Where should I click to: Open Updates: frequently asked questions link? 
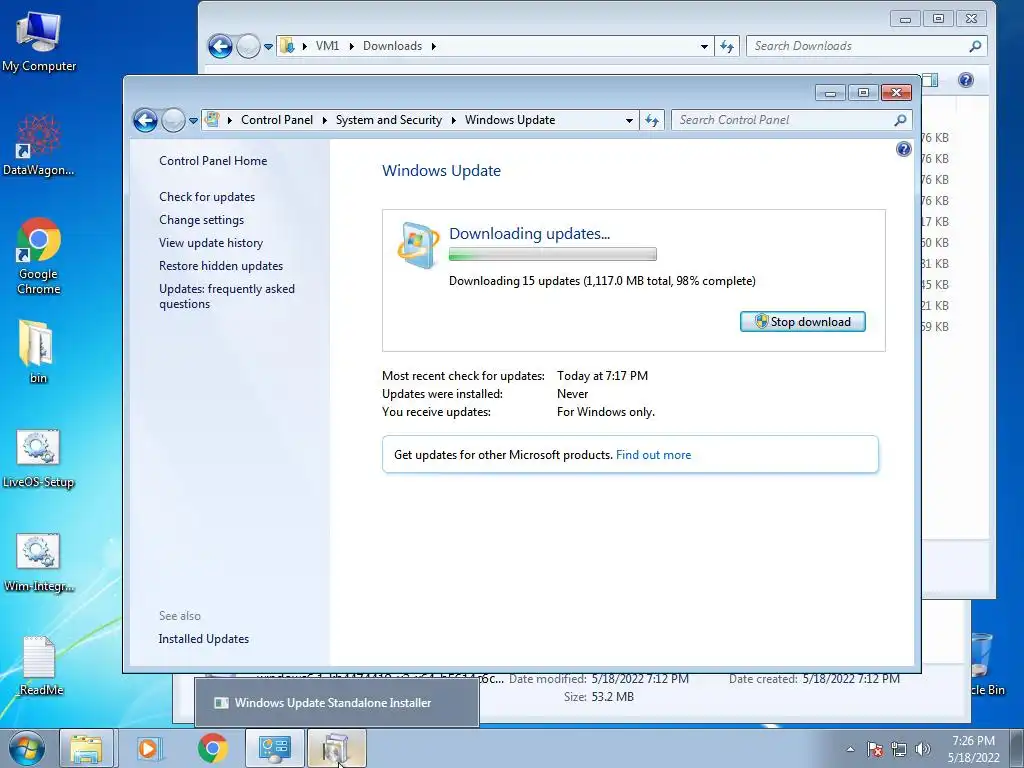tap(227, 296)
